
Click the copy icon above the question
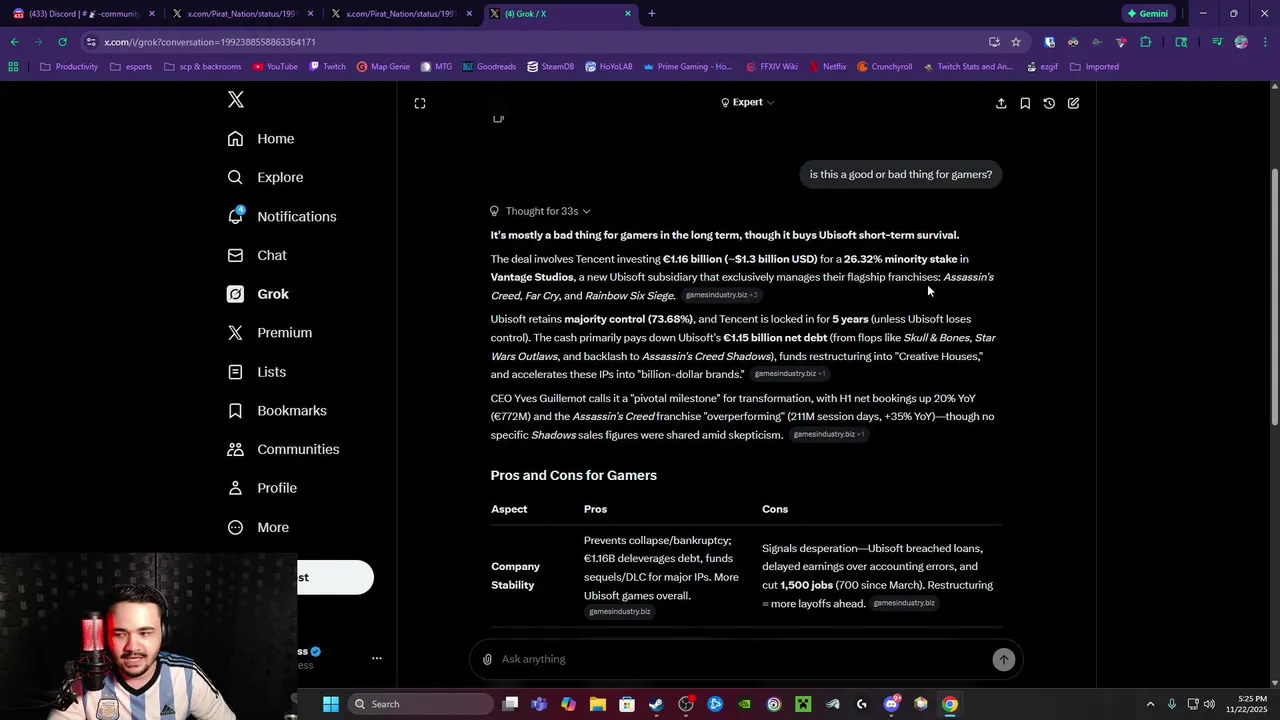[x=498, y=118]
